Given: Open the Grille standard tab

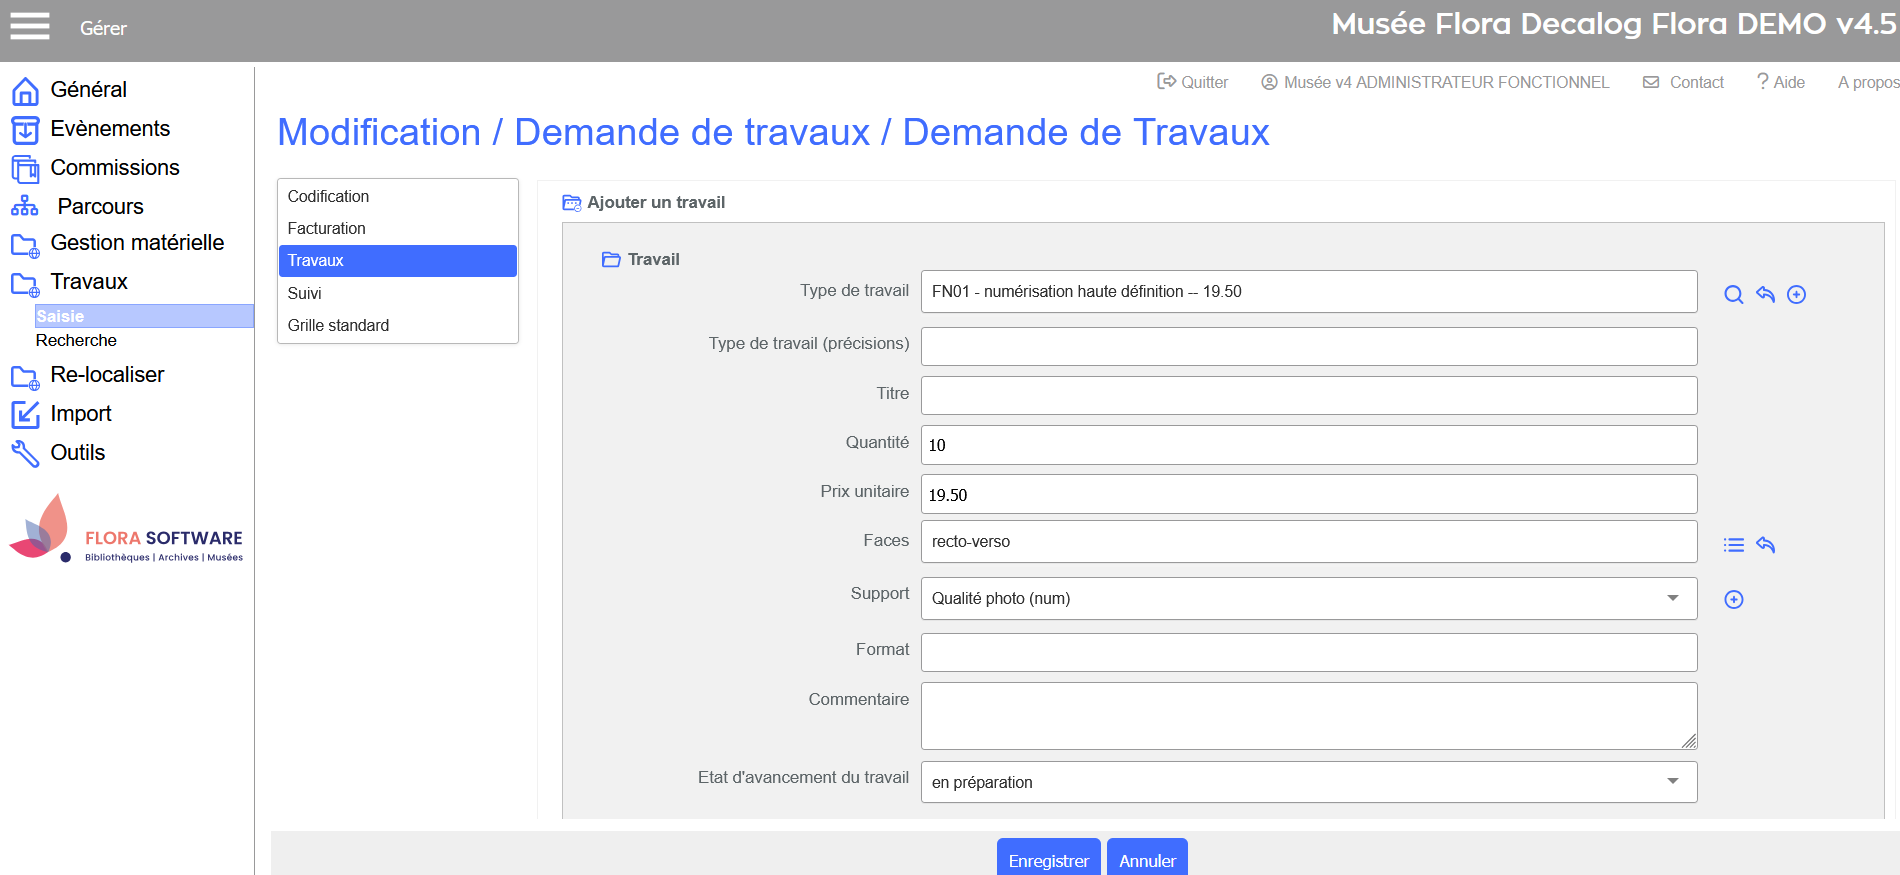Looking at the screenshot, I should [338, 325].
